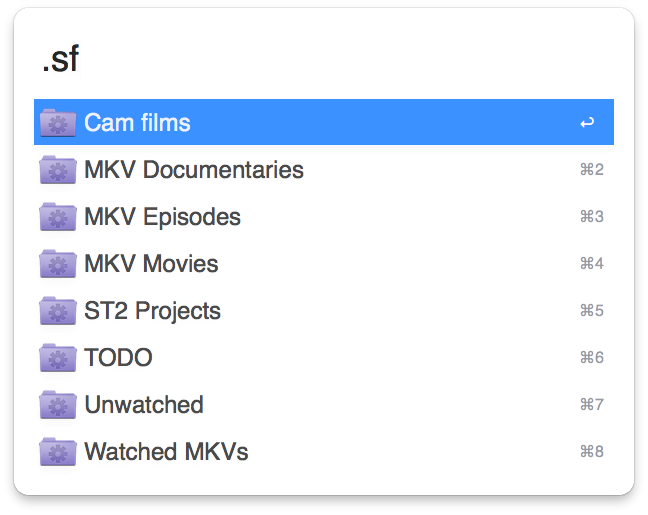This screenshot has width=648, height=515.
Task: Open the Cam films result
Action: pos(137,123)
